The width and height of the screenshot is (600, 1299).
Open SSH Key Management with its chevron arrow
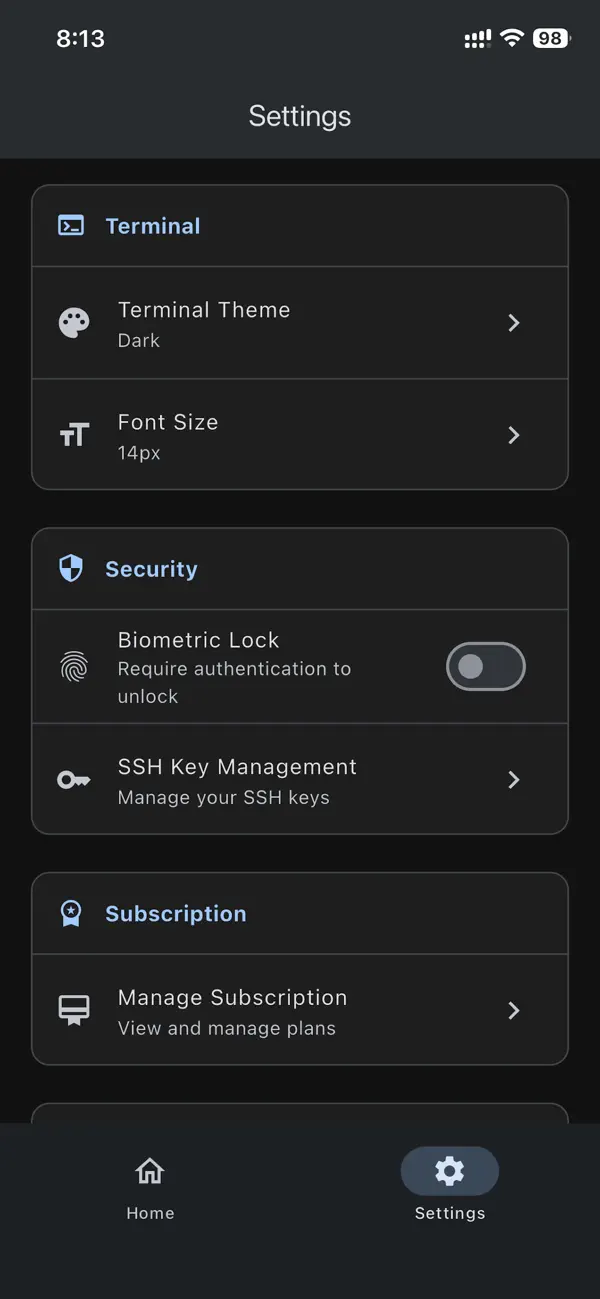point(513,780)
